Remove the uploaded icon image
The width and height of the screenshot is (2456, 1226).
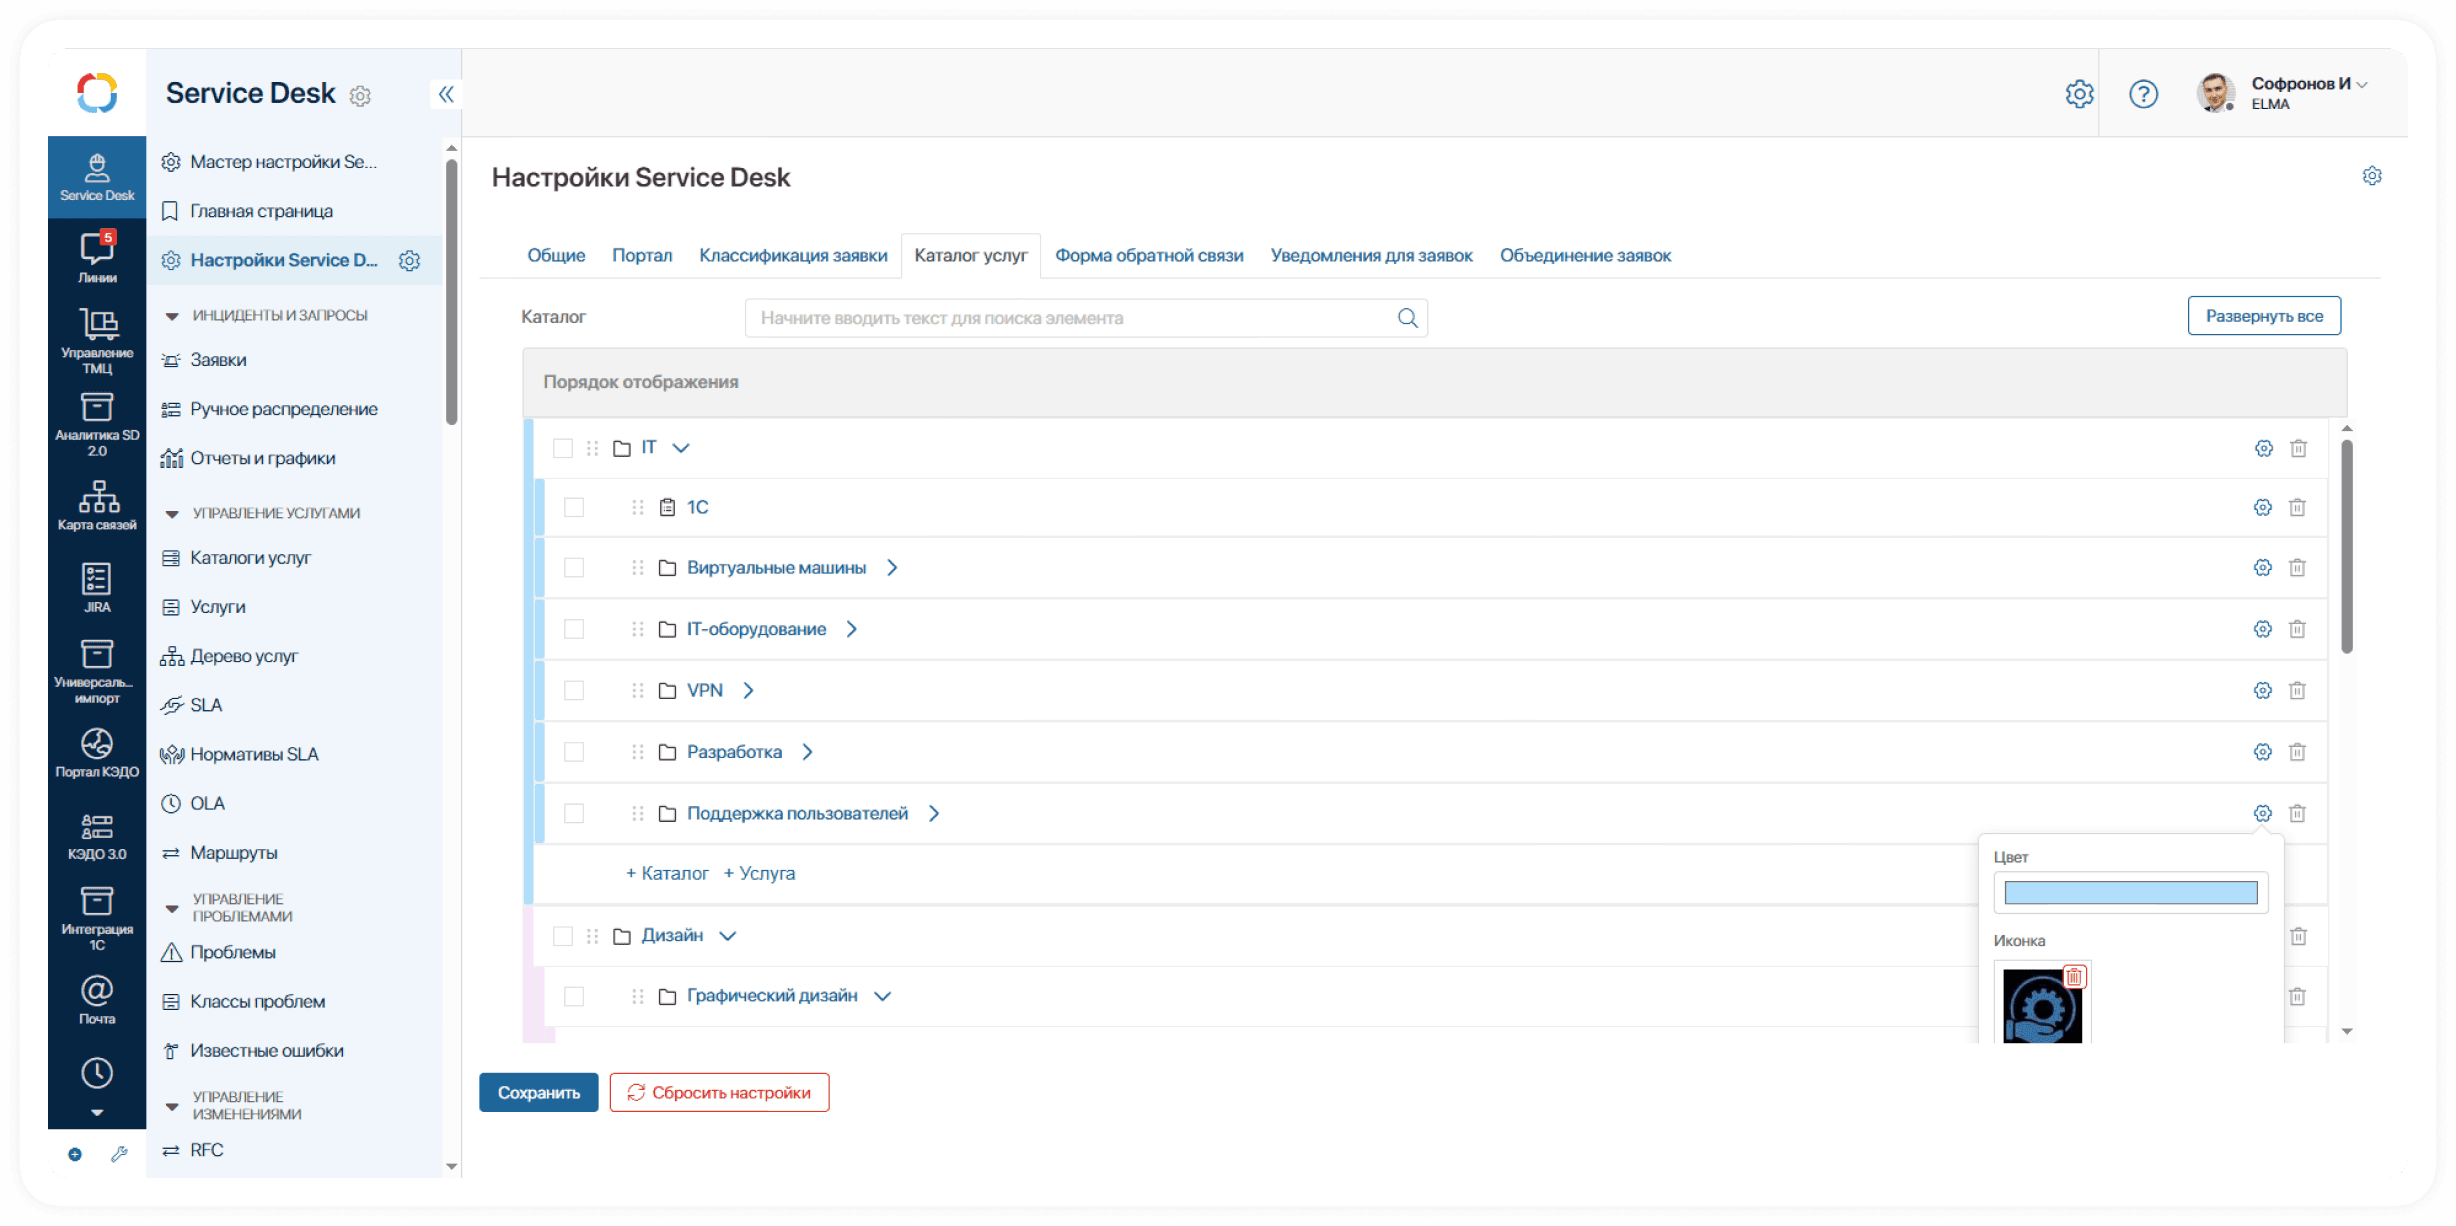2074,977
